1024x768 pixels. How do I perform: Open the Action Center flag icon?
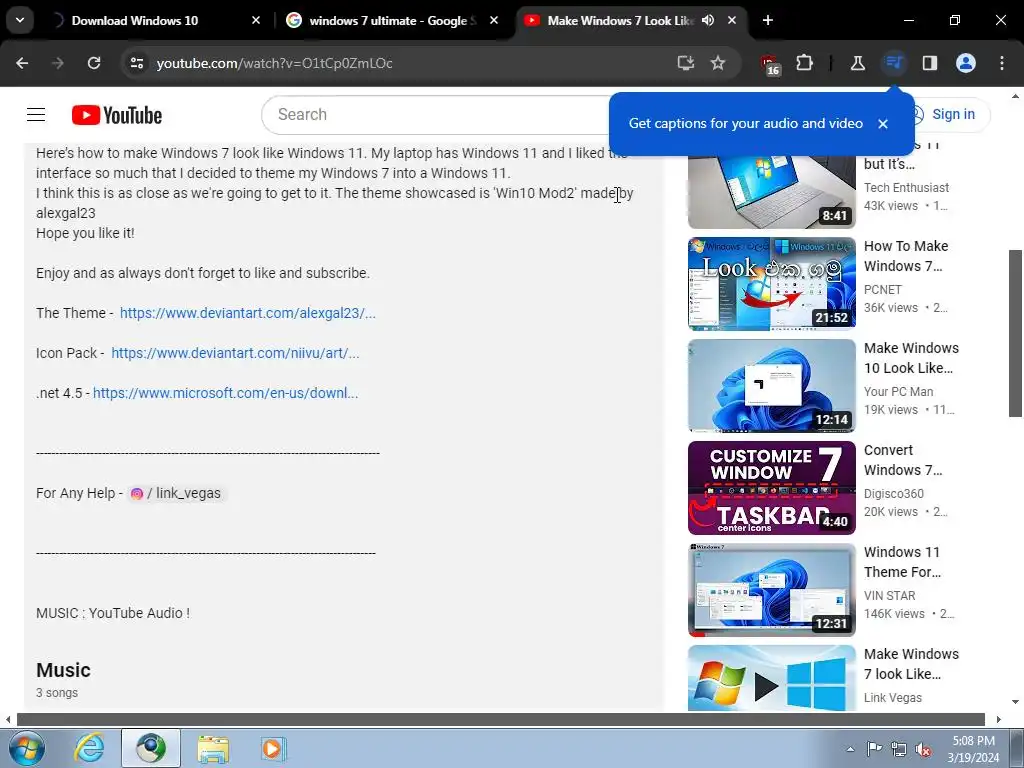click(x=874, y=749)
